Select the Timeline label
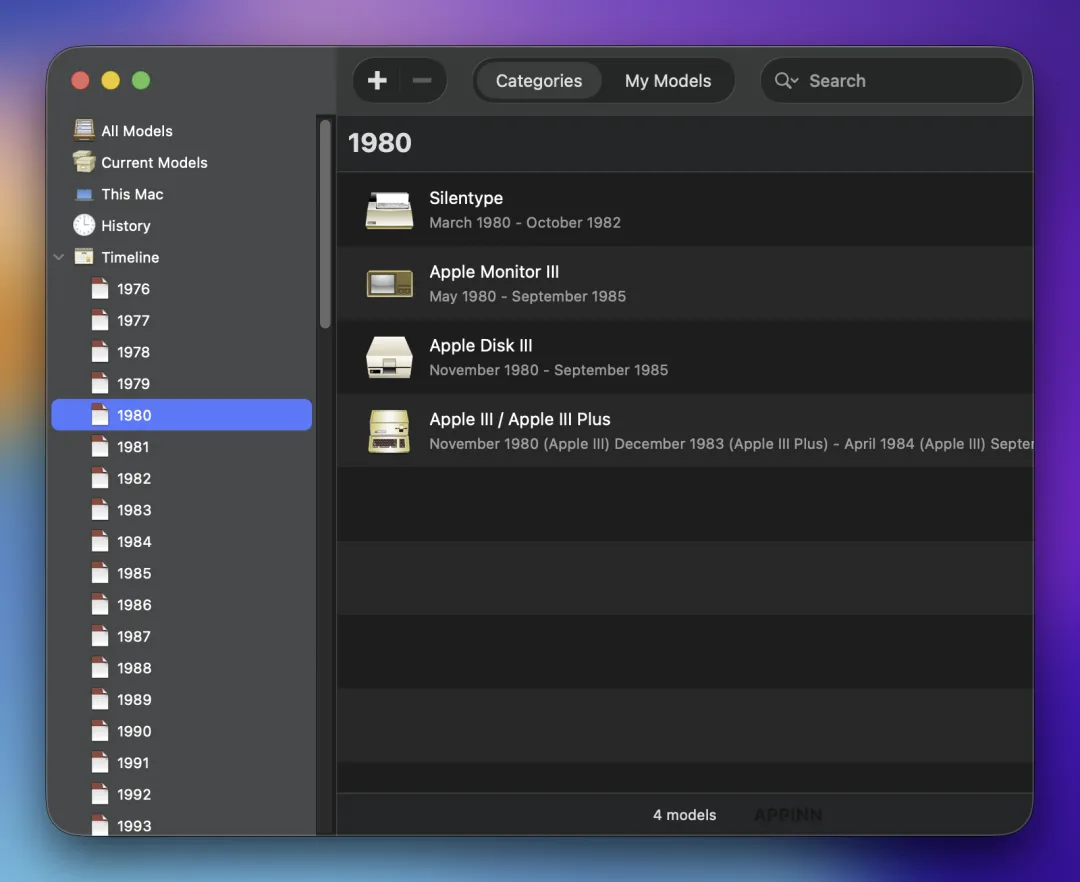Screen dimensions: 1080x882 (130, 258)
